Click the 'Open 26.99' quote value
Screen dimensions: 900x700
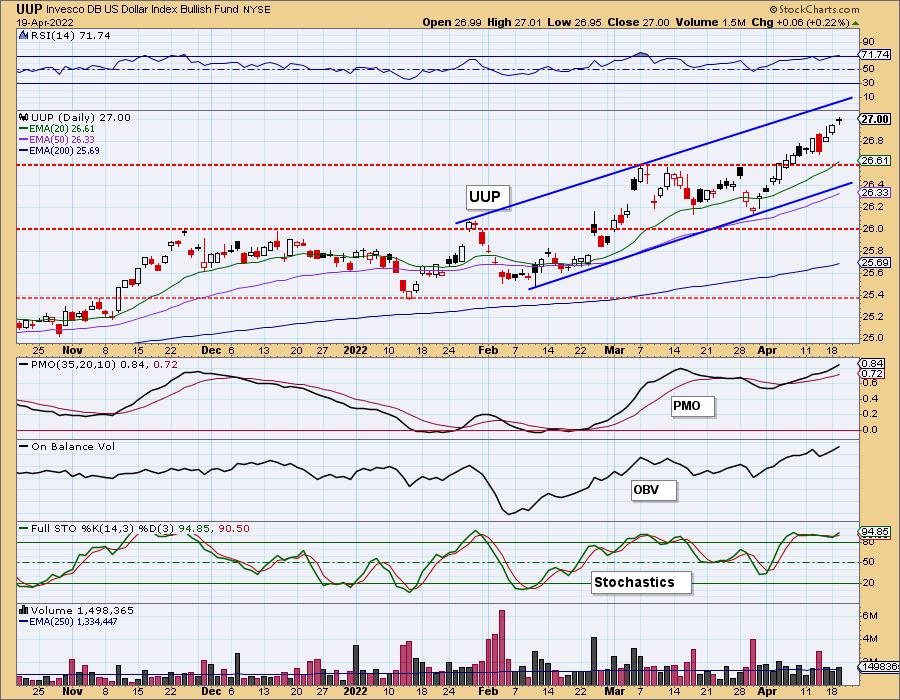[452, 22]
